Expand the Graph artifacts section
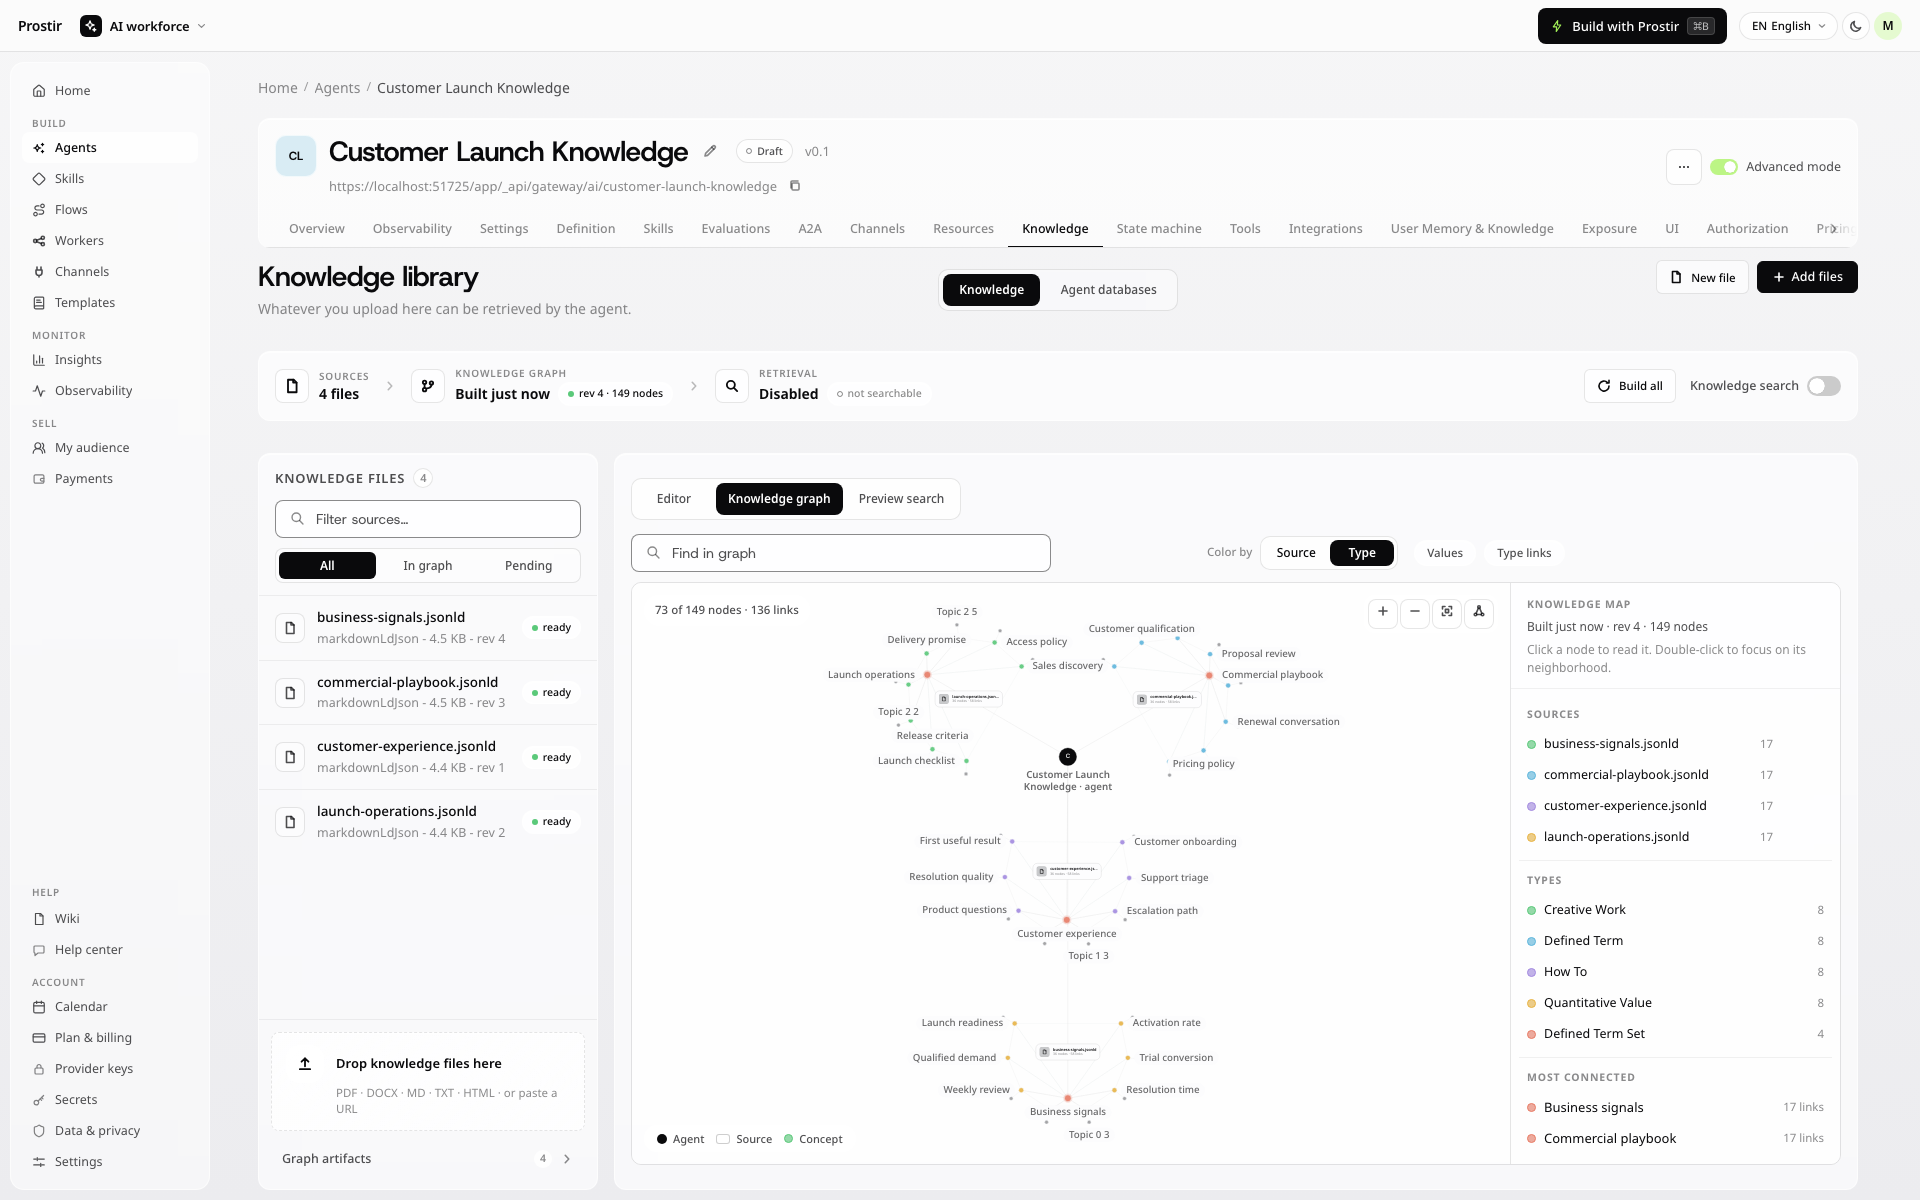 428,1159
